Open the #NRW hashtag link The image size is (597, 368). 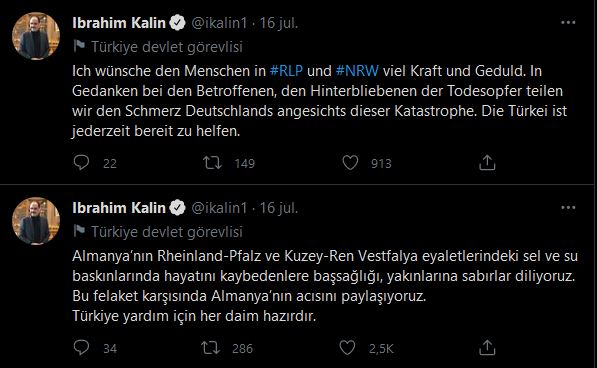coord(357,71)
